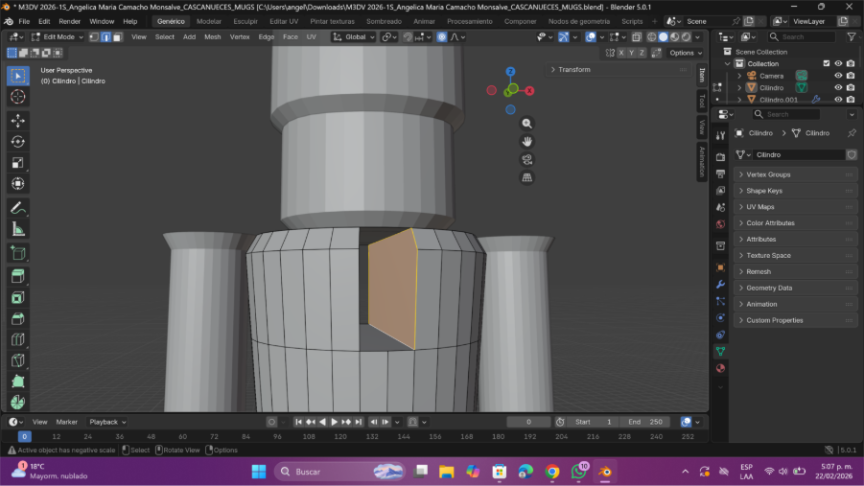
Task: Select the Measure tool
Action: coord(18,229)
